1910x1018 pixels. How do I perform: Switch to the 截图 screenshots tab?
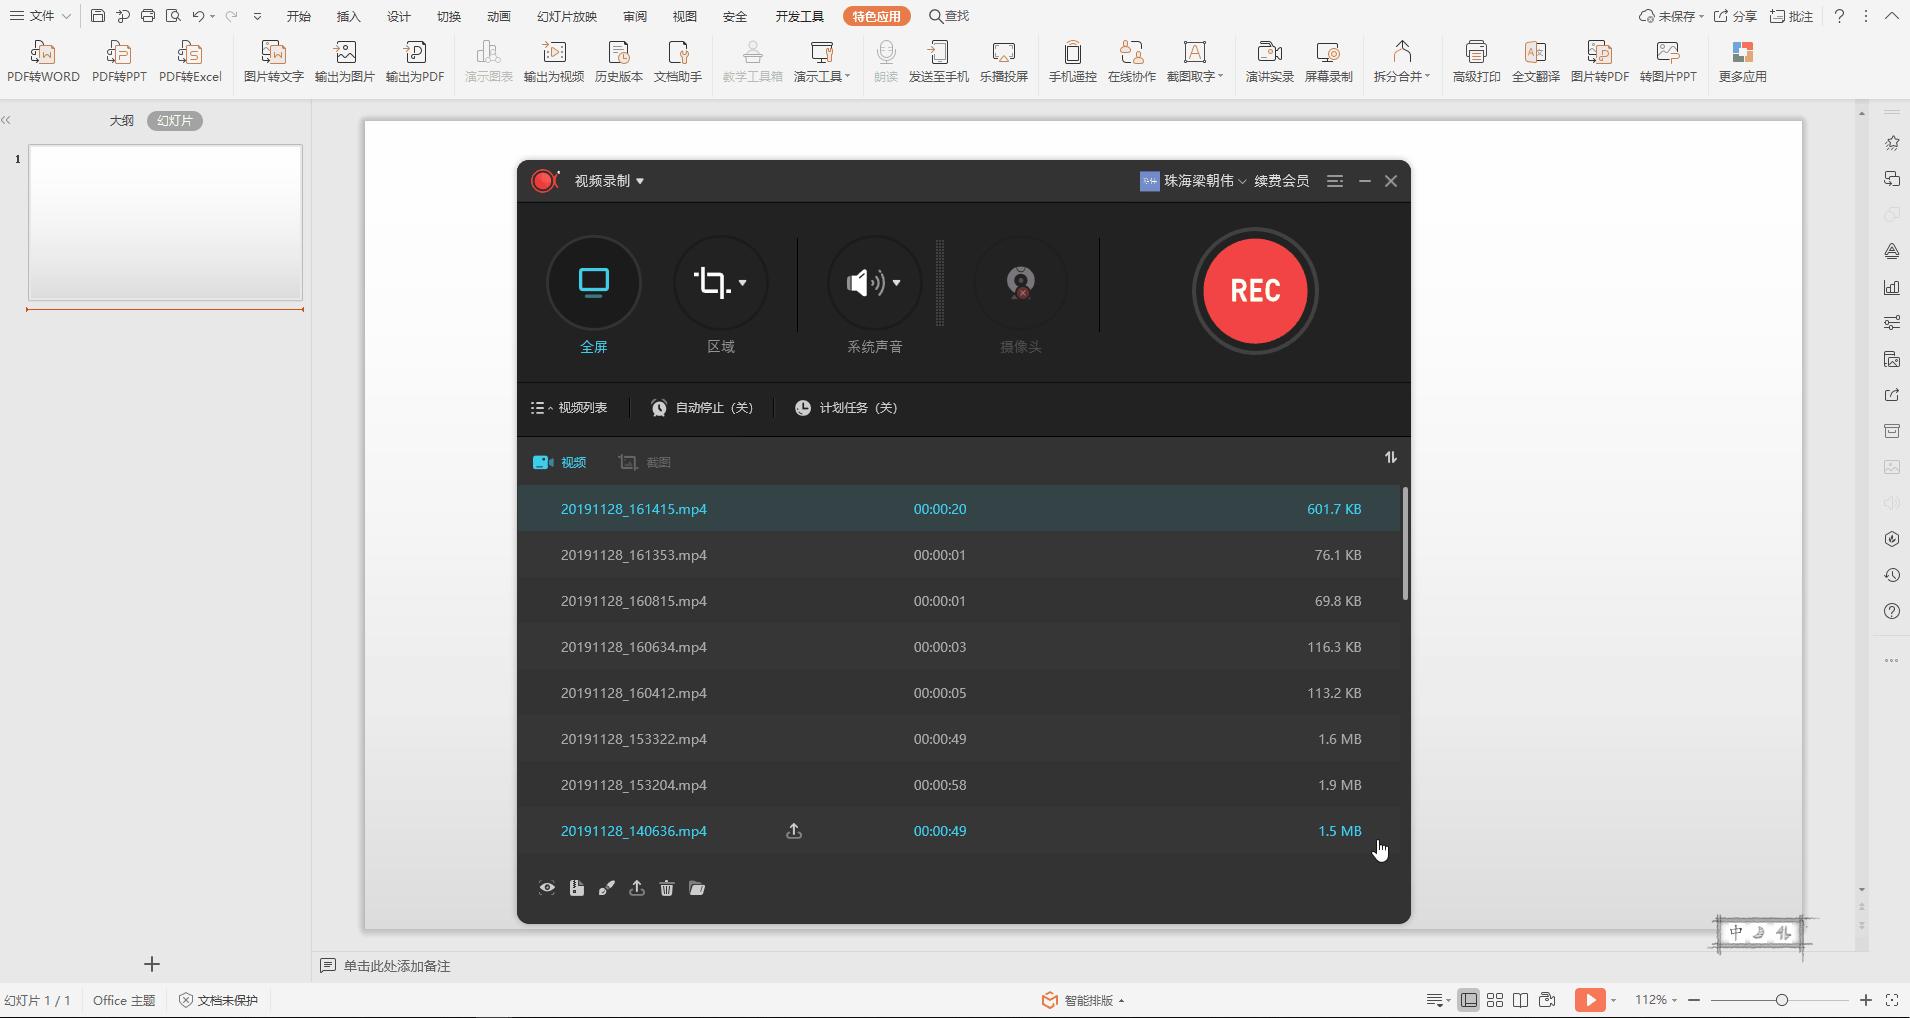645,462
